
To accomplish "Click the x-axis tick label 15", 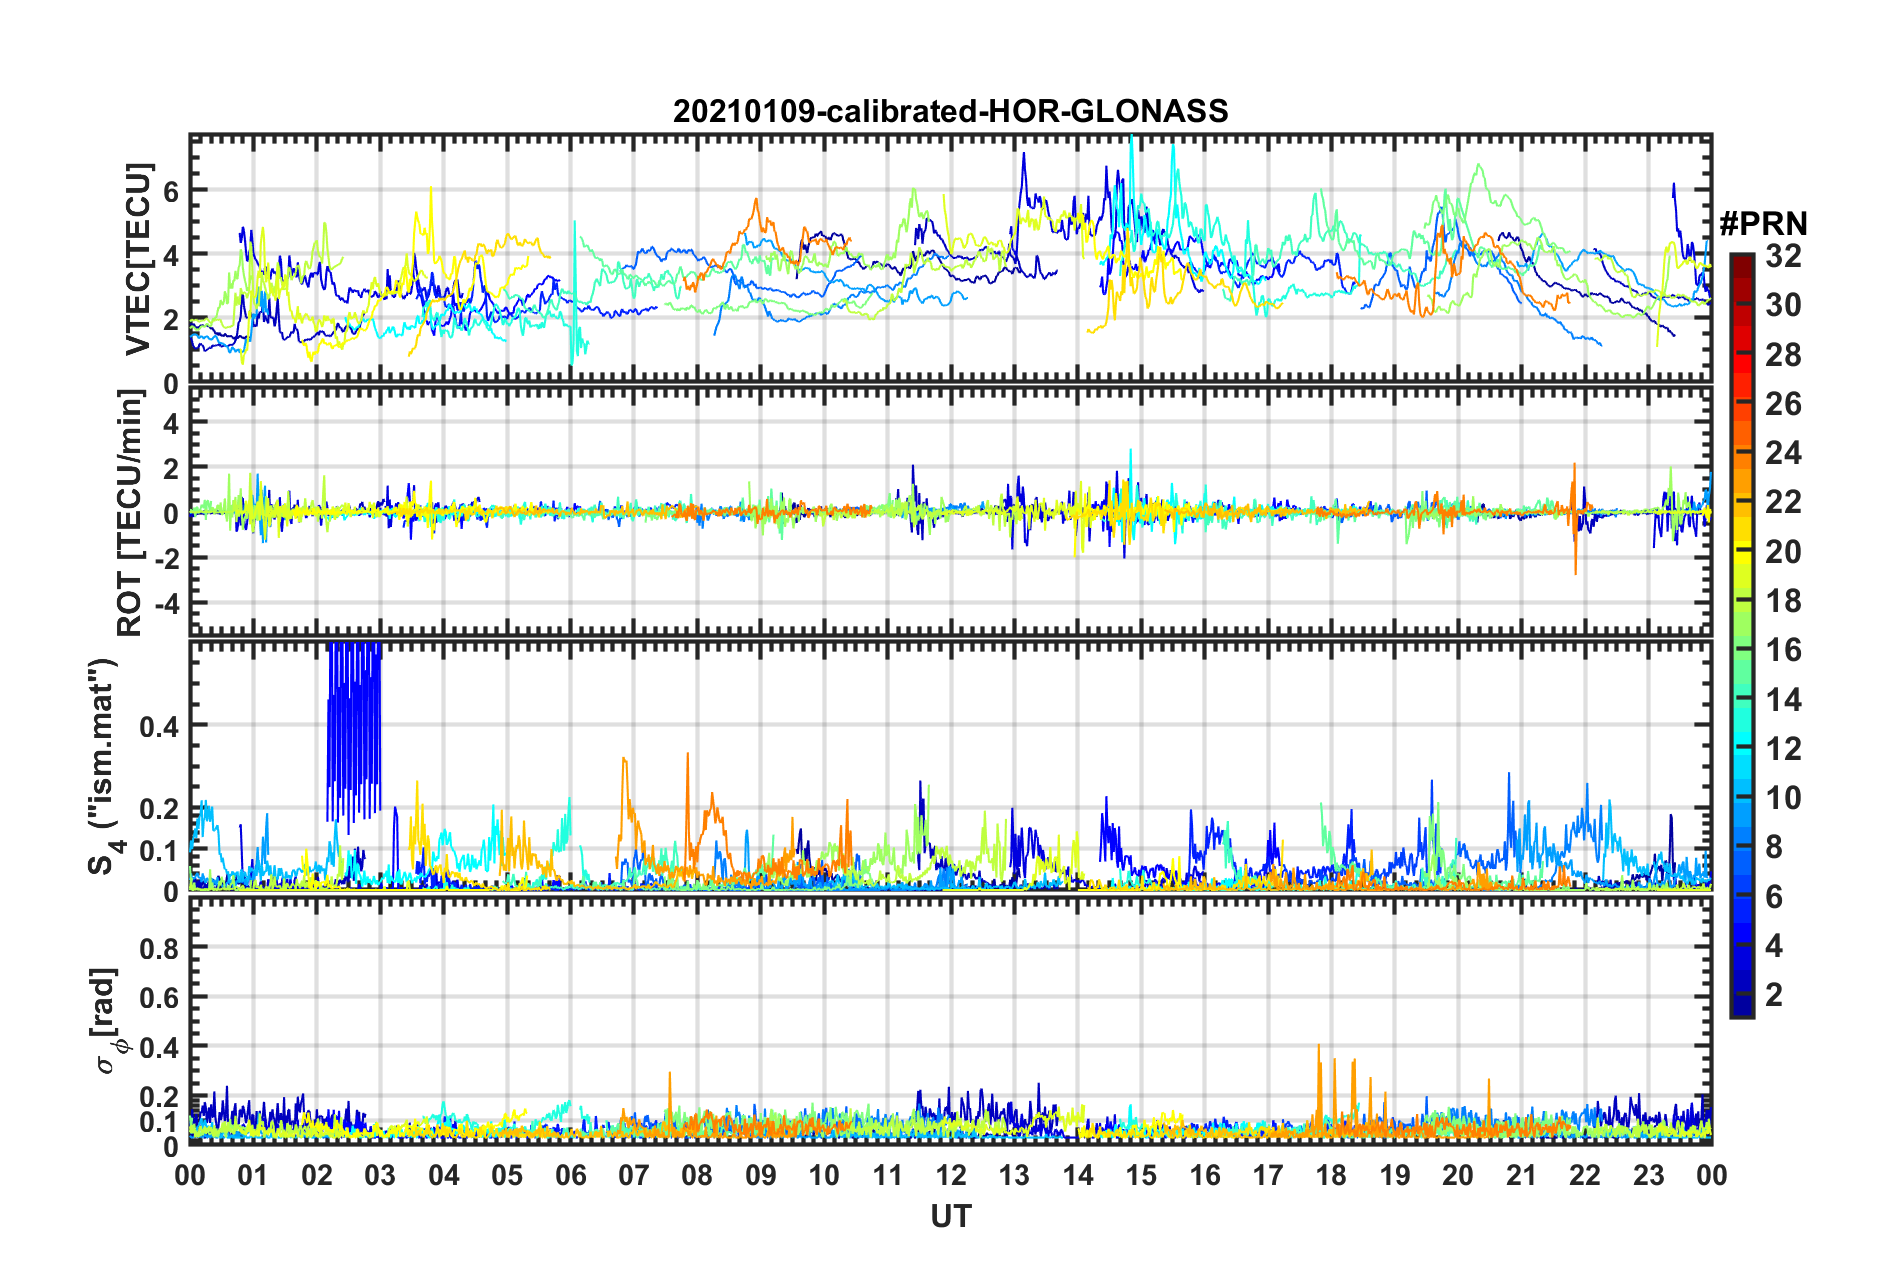I will 1141,1175.
